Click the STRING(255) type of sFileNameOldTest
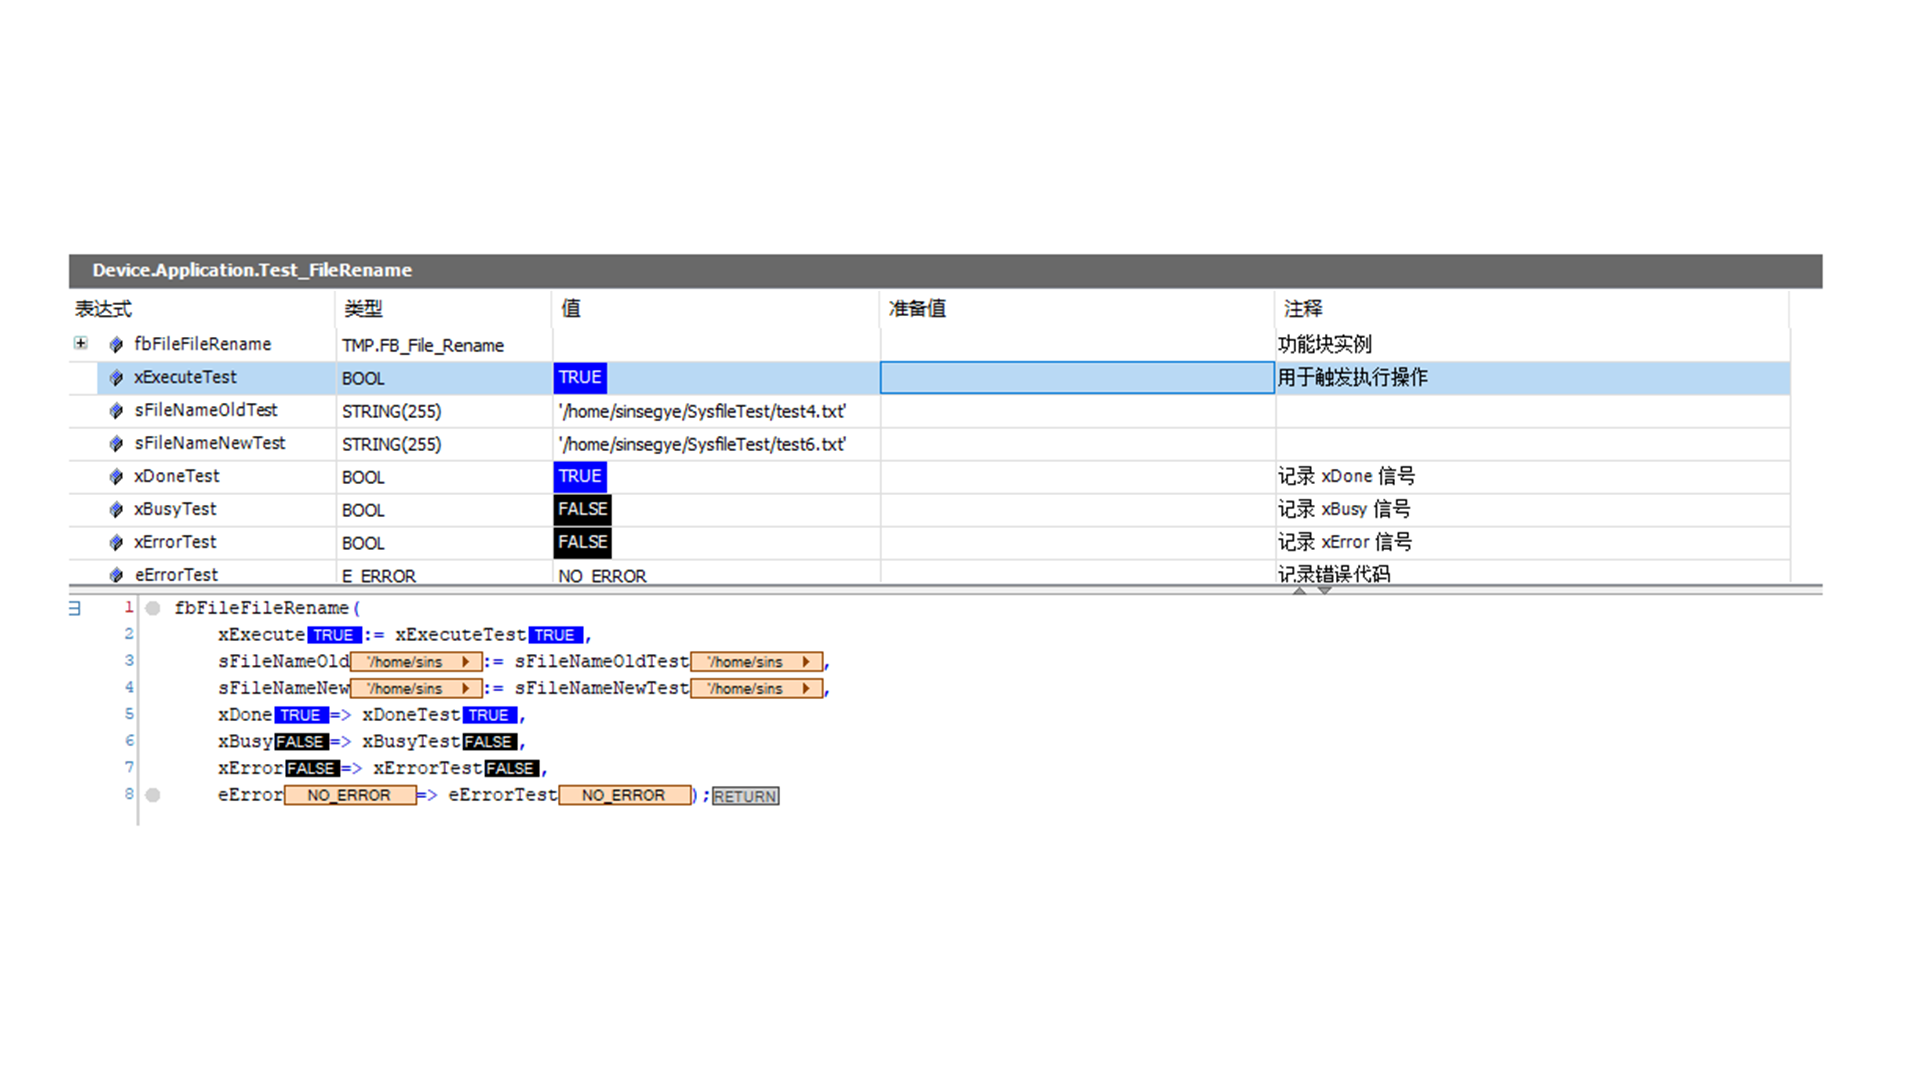This screenshot has width=1920, height=1080. click(391, 411)
